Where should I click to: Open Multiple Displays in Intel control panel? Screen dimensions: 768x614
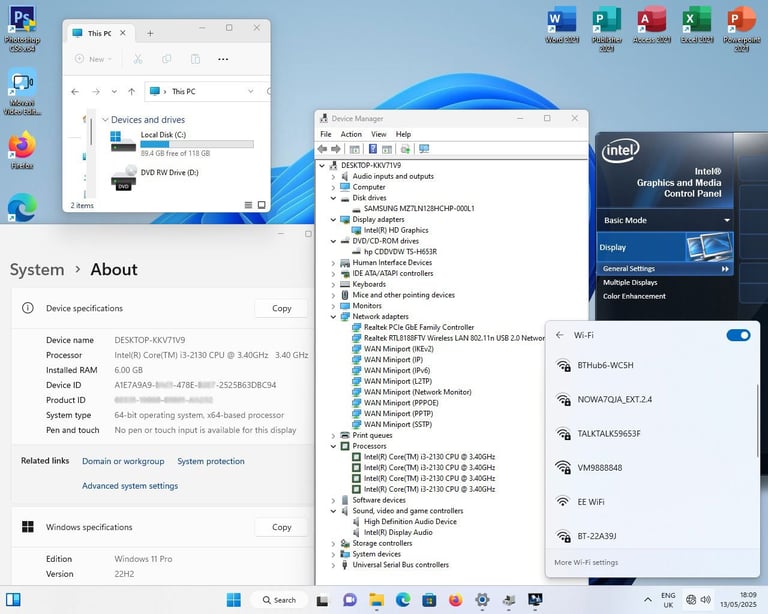630,283
